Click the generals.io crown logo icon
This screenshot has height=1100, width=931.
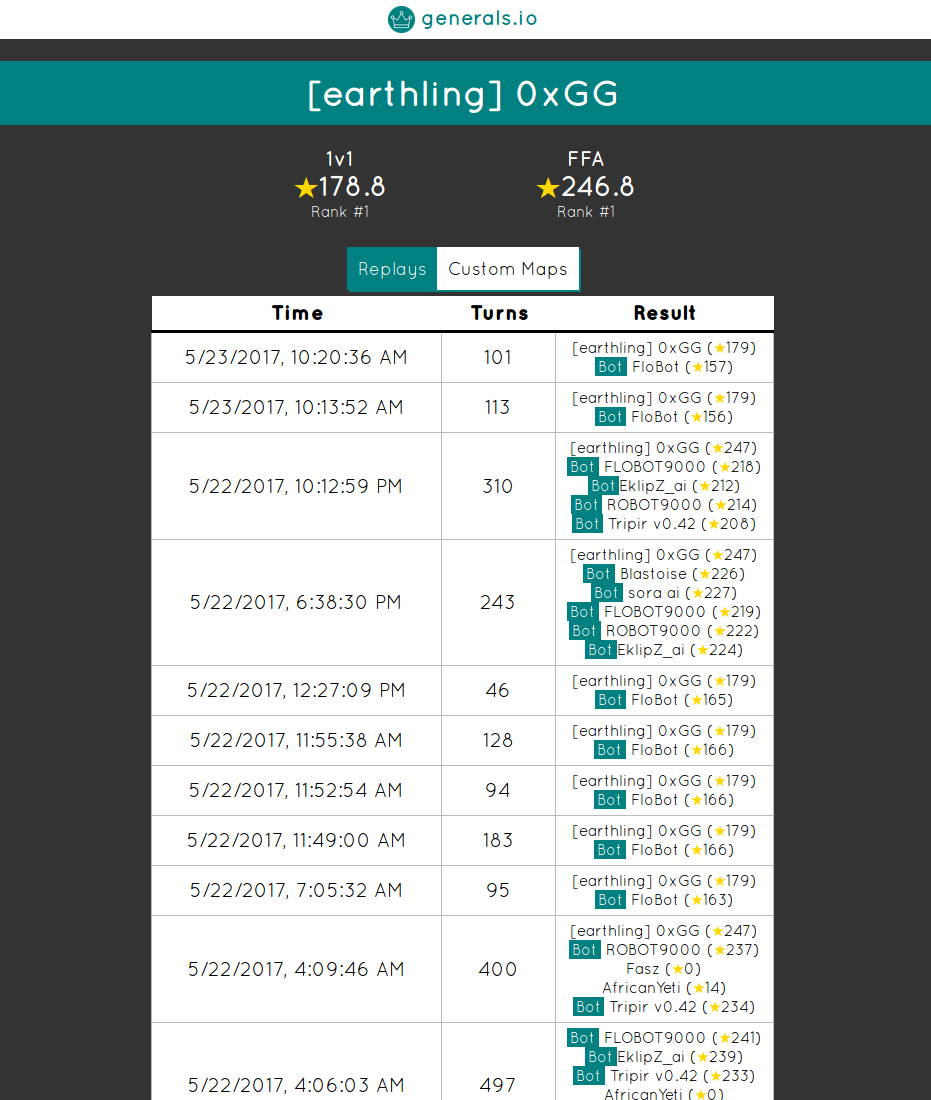(401, 19)
